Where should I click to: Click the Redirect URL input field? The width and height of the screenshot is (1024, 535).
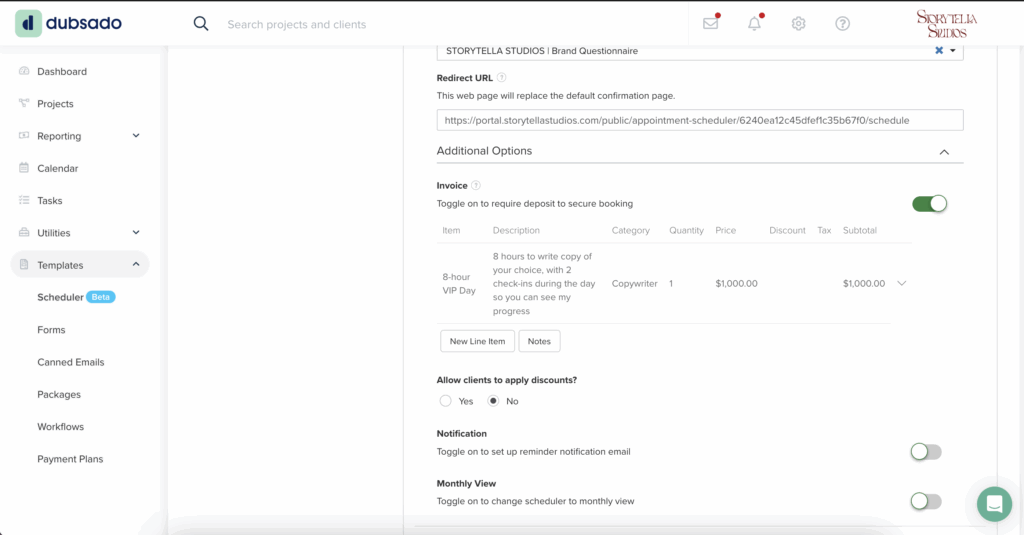pyautogui.click(x=699, y=120)
